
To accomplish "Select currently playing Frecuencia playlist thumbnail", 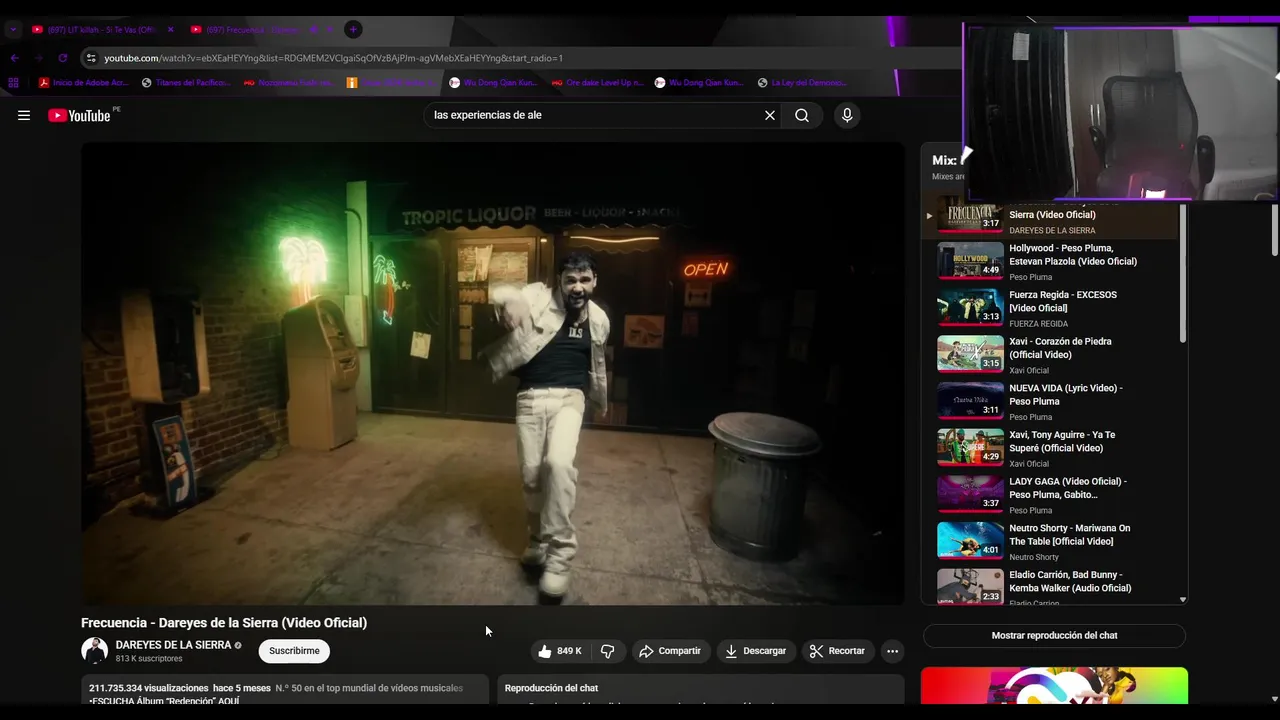I will click(x=970, y=216).
